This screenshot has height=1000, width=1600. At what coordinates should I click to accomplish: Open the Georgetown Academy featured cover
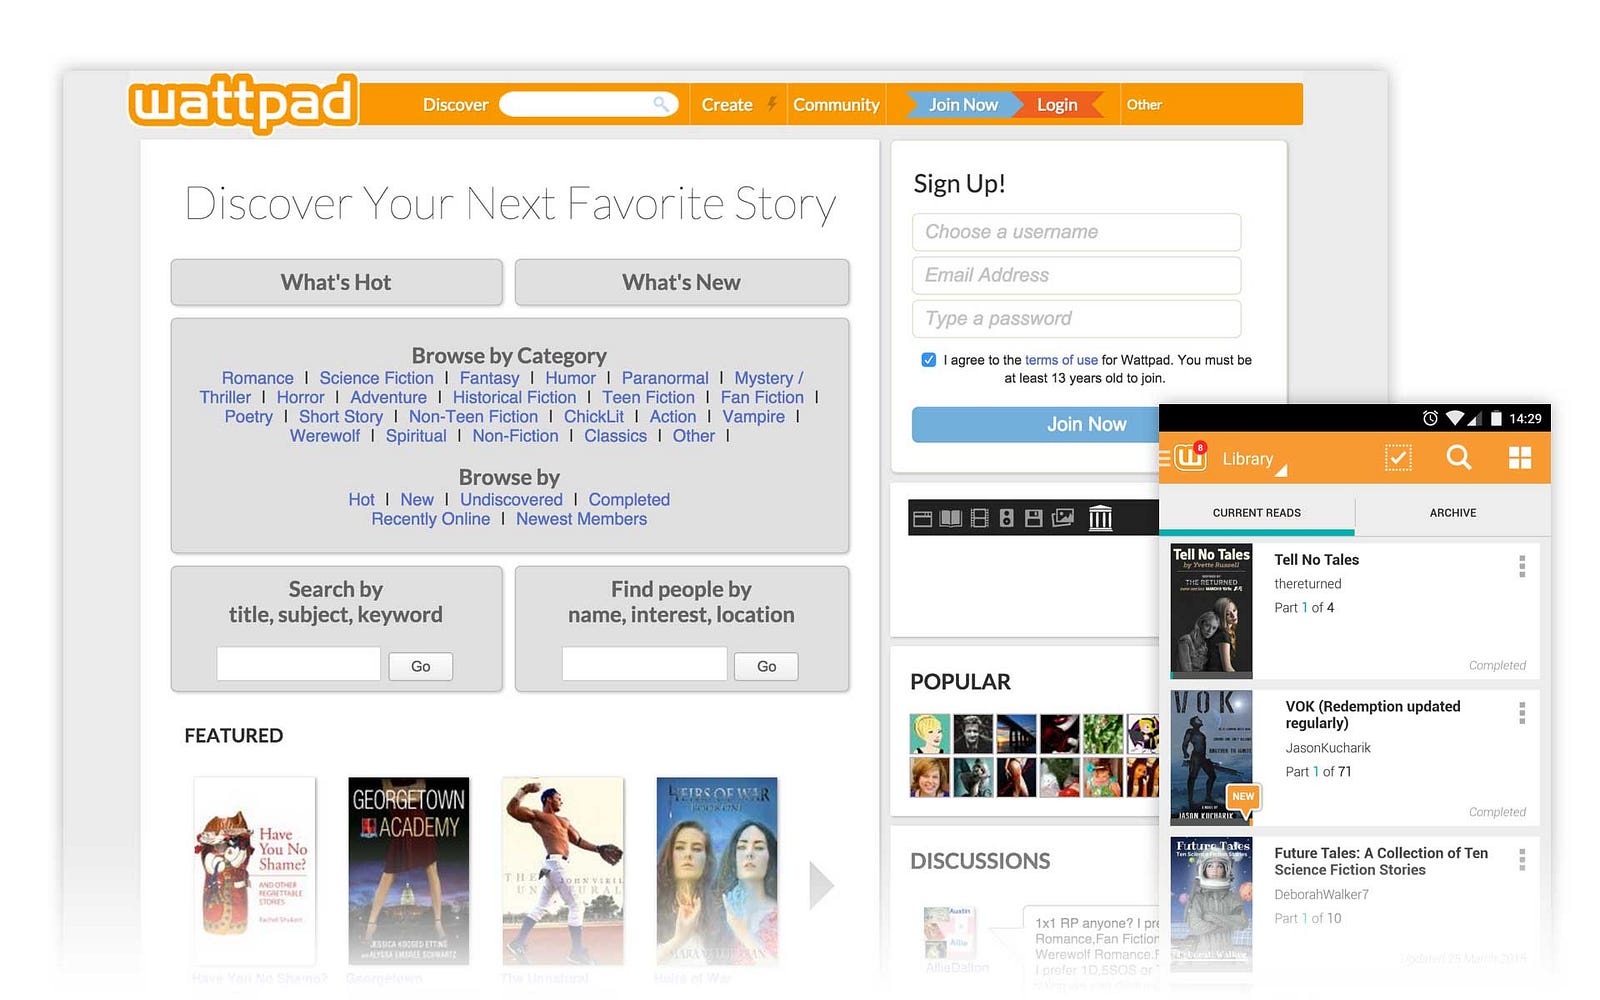408,870
